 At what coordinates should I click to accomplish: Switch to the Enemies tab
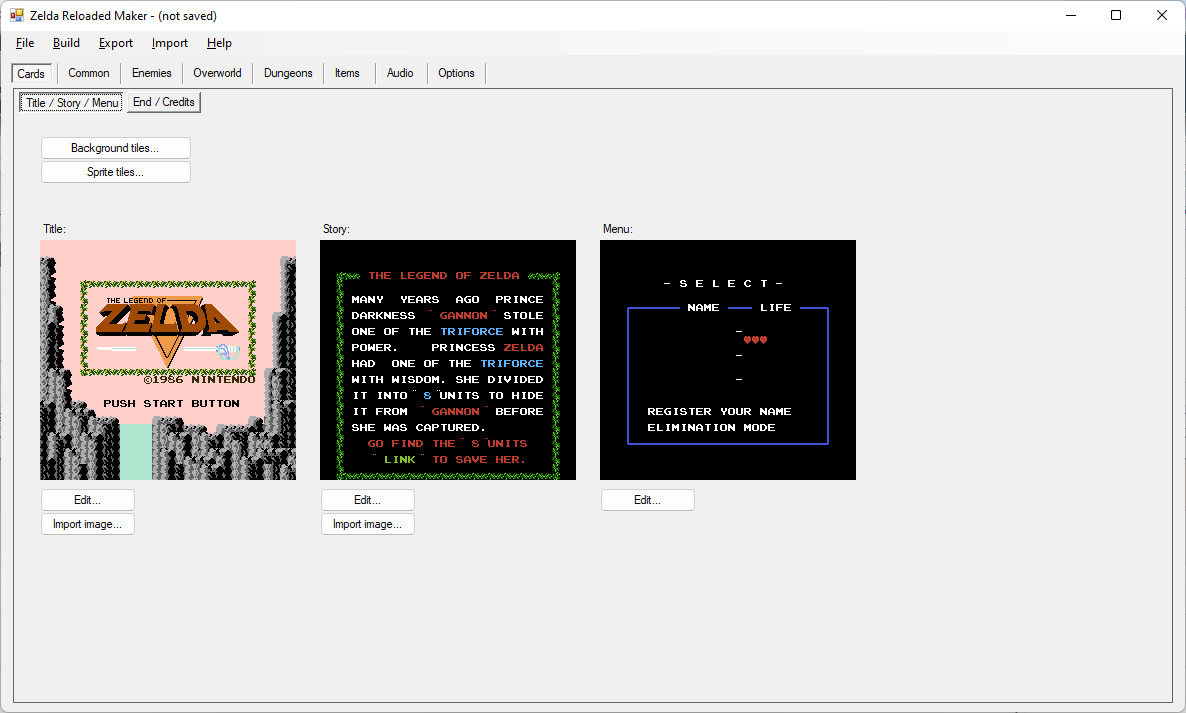(151, 73)
